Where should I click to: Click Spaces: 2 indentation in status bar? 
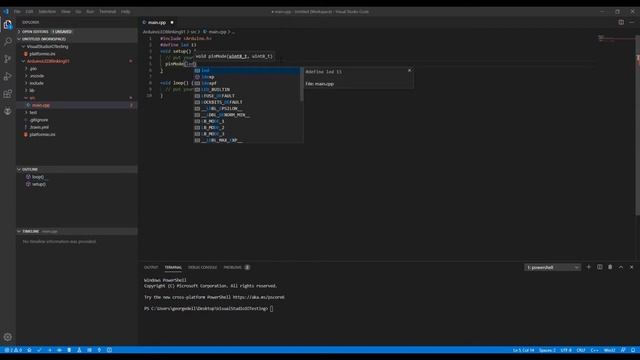pos(547,350)
